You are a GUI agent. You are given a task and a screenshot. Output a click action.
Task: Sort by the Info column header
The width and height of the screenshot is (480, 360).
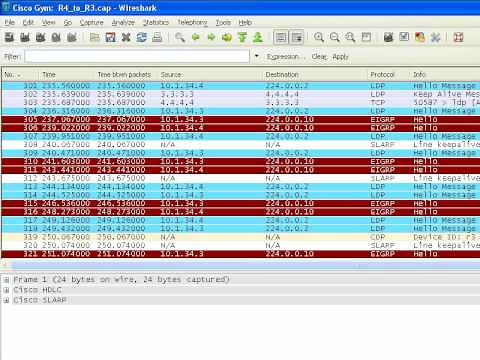[x=445, y=75]
